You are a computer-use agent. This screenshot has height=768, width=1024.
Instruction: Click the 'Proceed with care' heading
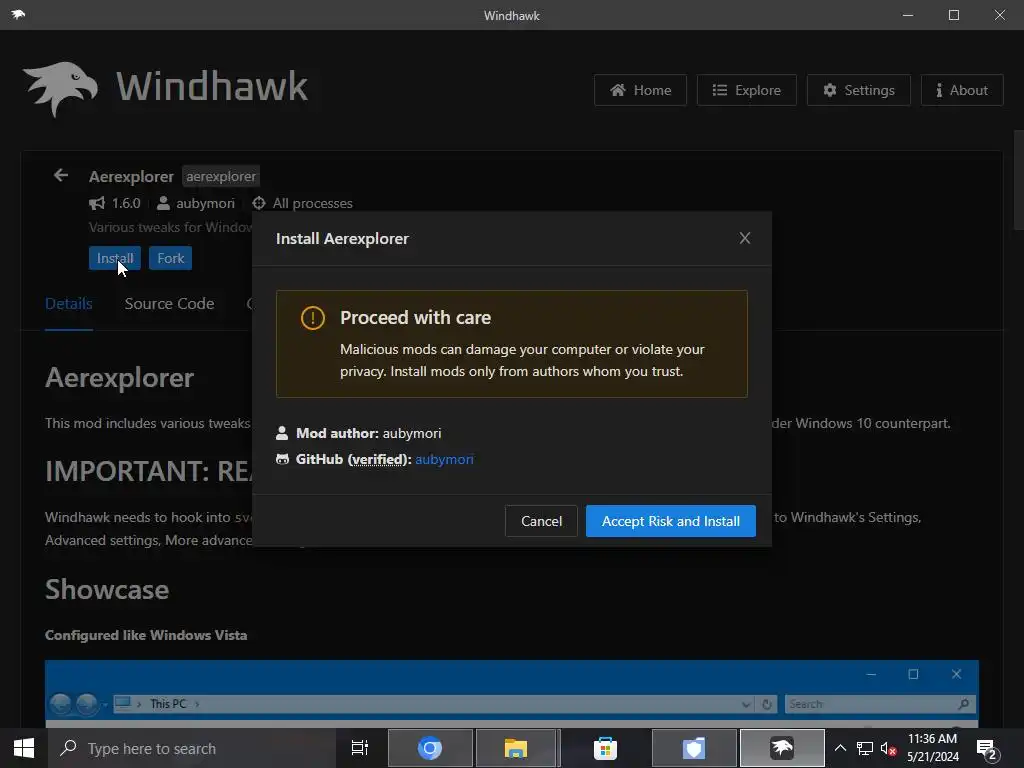(x=415, y=317)
